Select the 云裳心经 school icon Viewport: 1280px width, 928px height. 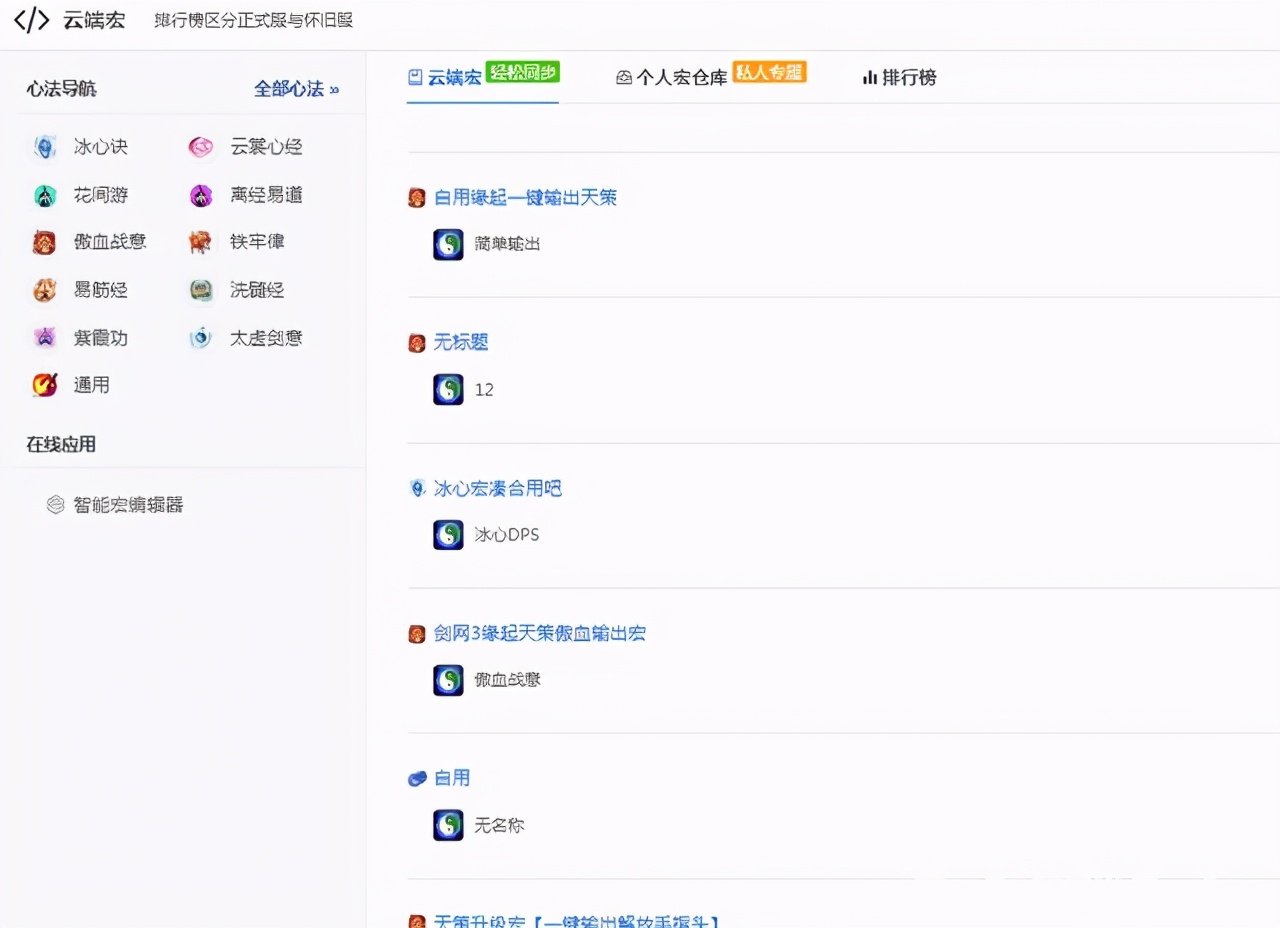click(200, 146)
